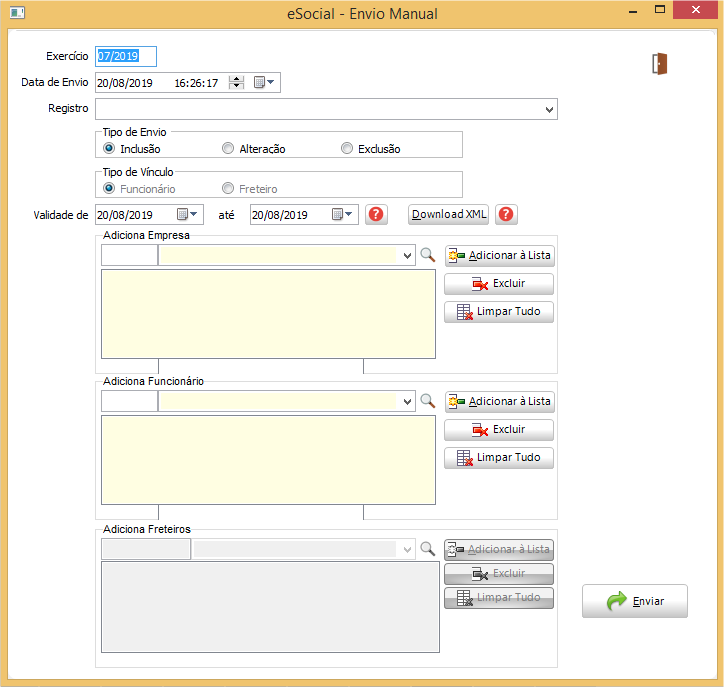The height and width of the screenshot is (687, 724).
Task: Expand the Adiciona Empresa combo box
Action: (x=407, y=255)
